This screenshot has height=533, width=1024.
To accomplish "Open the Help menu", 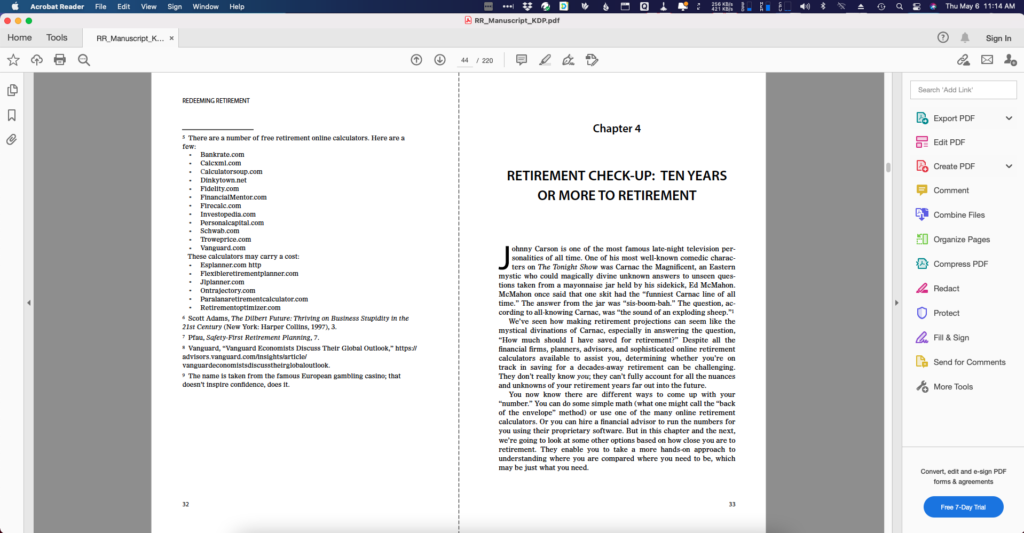I will (237, 7).
